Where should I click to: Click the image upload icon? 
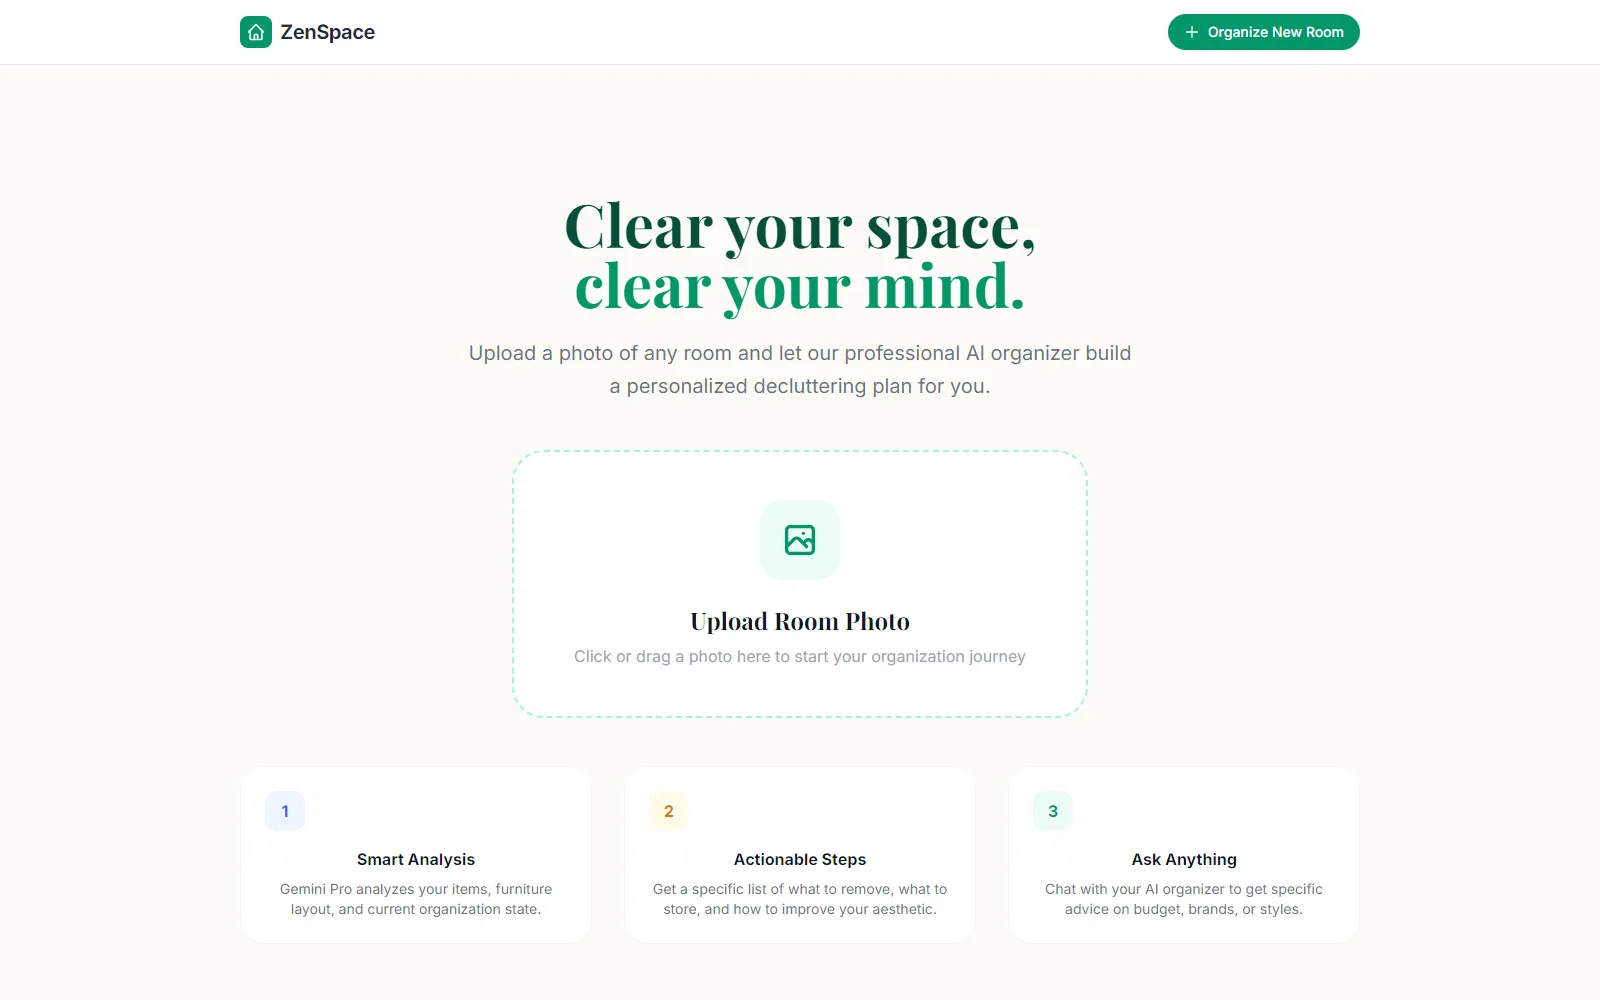click(800, 540)
